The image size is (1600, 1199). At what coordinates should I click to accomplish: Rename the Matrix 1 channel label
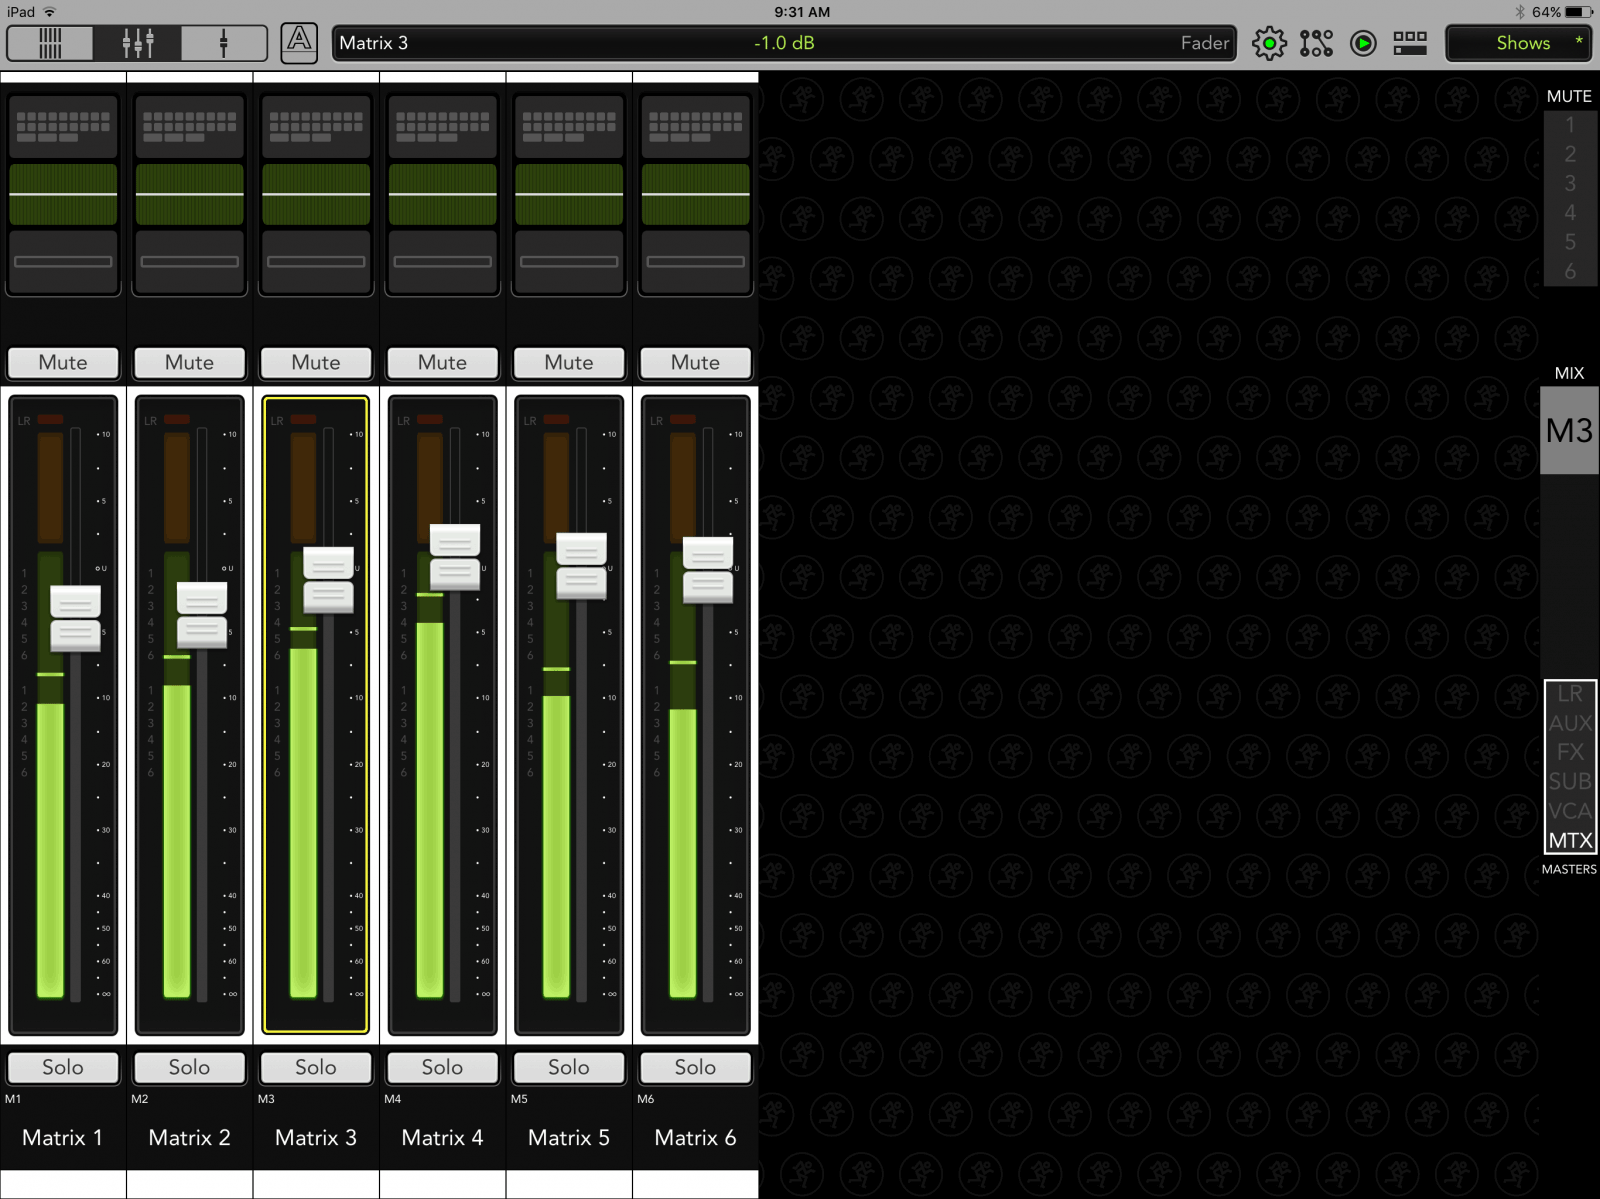click(63, 1138)
